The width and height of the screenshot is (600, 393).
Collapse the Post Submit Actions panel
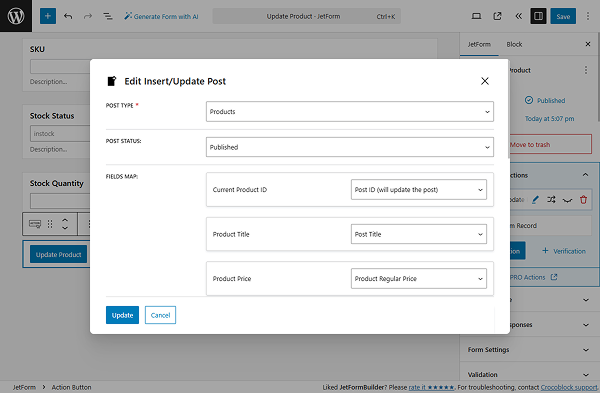pyautogui.click(x=585, y=175)
